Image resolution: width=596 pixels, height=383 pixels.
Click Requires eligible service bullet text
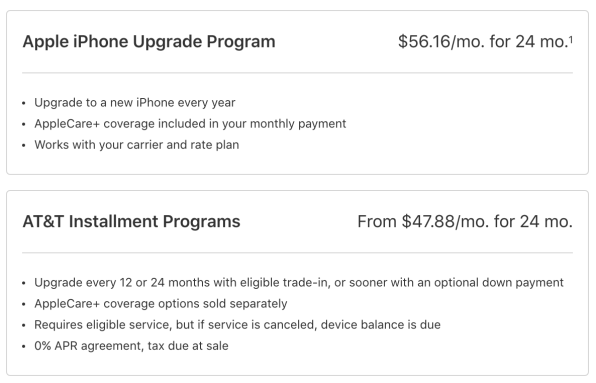coord(238,325)
